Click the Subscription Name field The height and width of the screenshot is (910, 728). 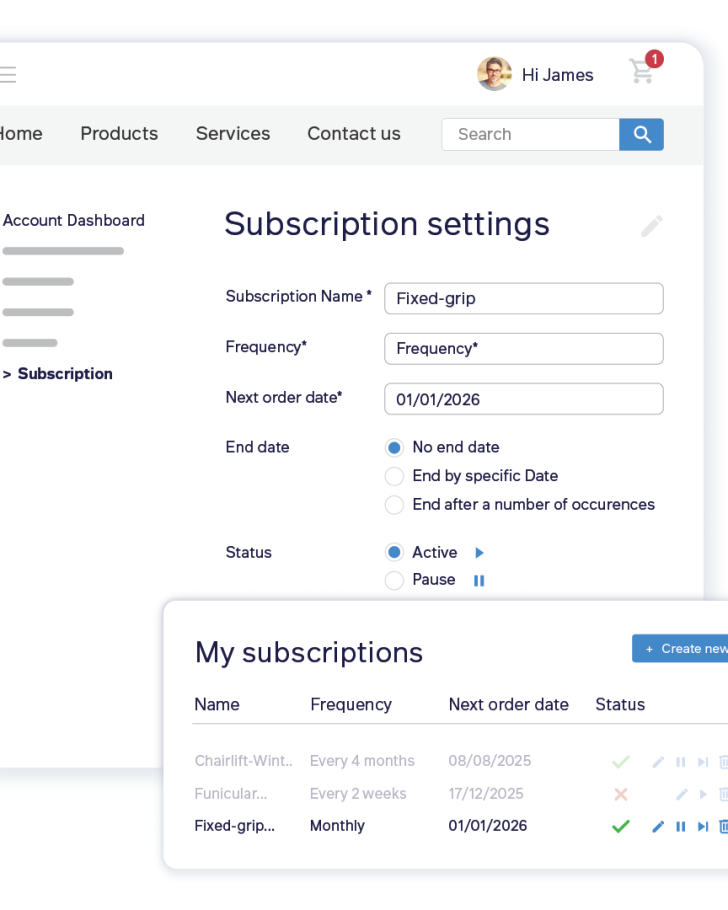(524, 298)
